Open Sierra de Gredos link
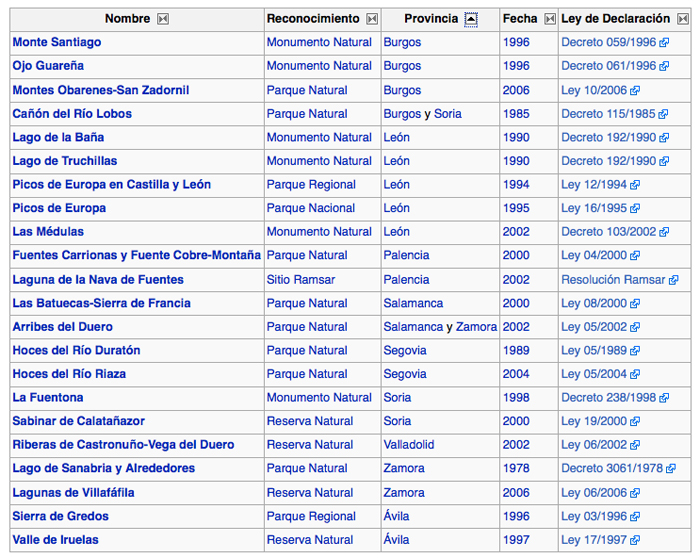This screenshot has height=558, width=700. [60, 516]
